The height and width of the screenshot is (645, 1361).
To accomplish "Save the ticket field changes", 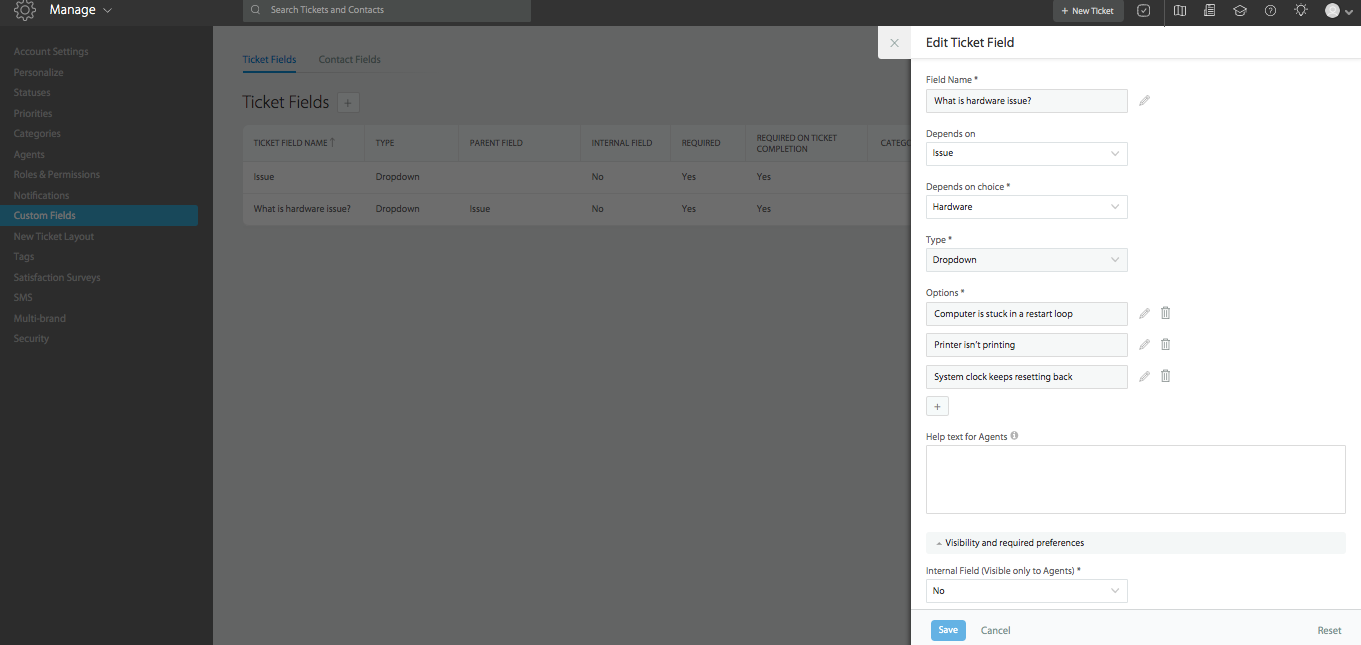I will click(x=948, y=630).
